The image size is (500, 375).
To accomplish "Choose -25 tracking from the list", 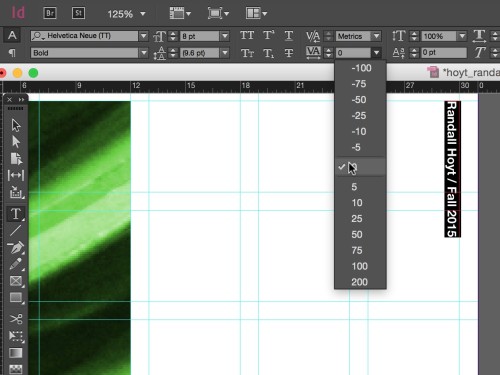I will (360, 116).
